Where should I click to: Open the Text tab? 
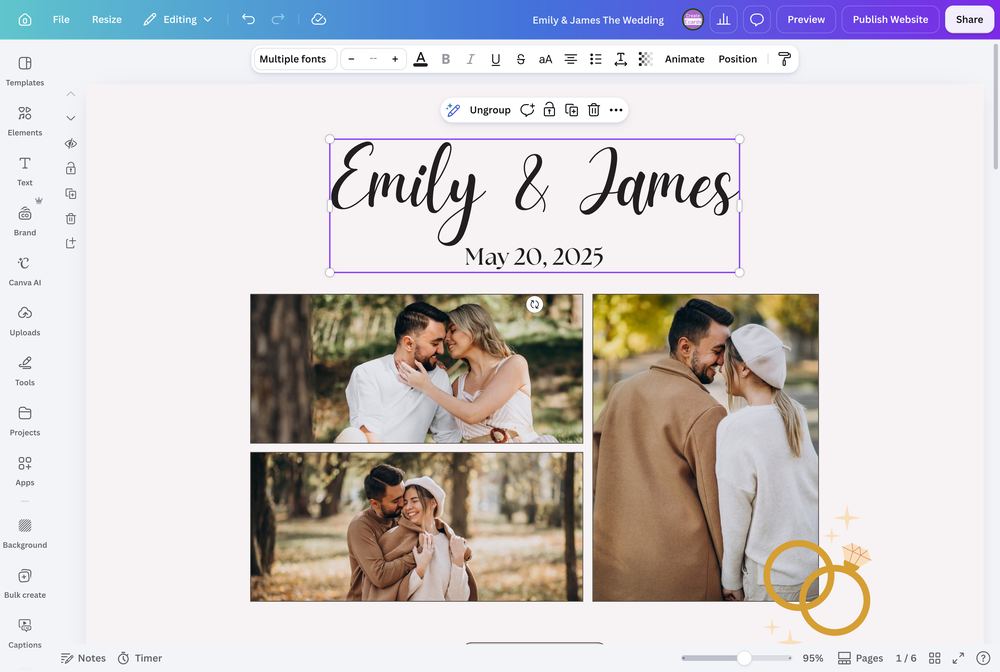[x=25, y=171]
